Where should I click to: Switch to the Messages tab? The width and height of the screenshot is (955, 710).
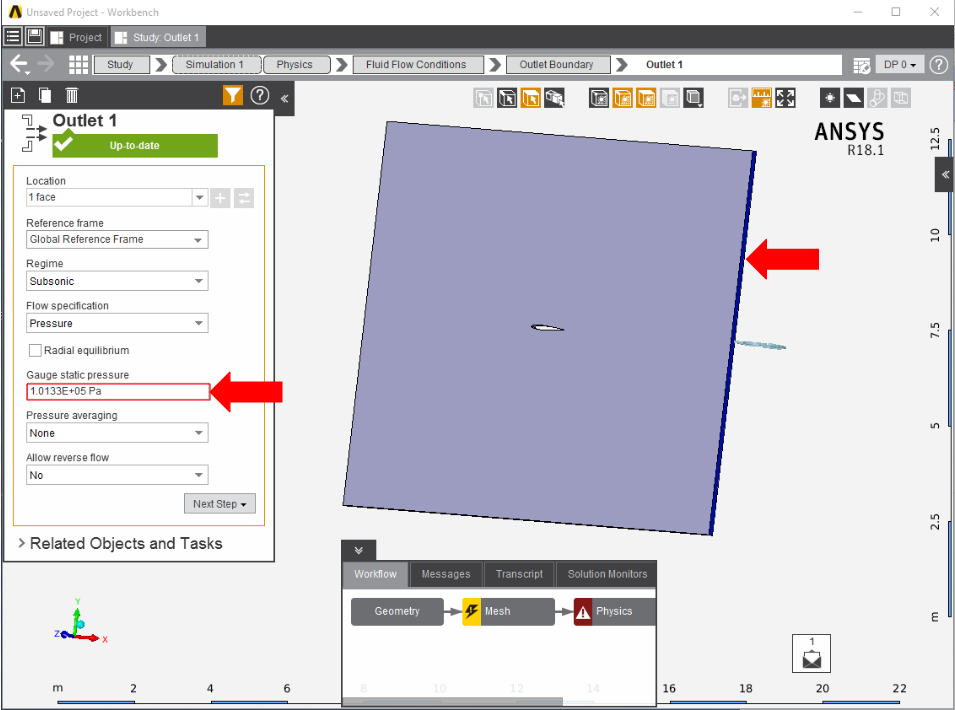446,574
